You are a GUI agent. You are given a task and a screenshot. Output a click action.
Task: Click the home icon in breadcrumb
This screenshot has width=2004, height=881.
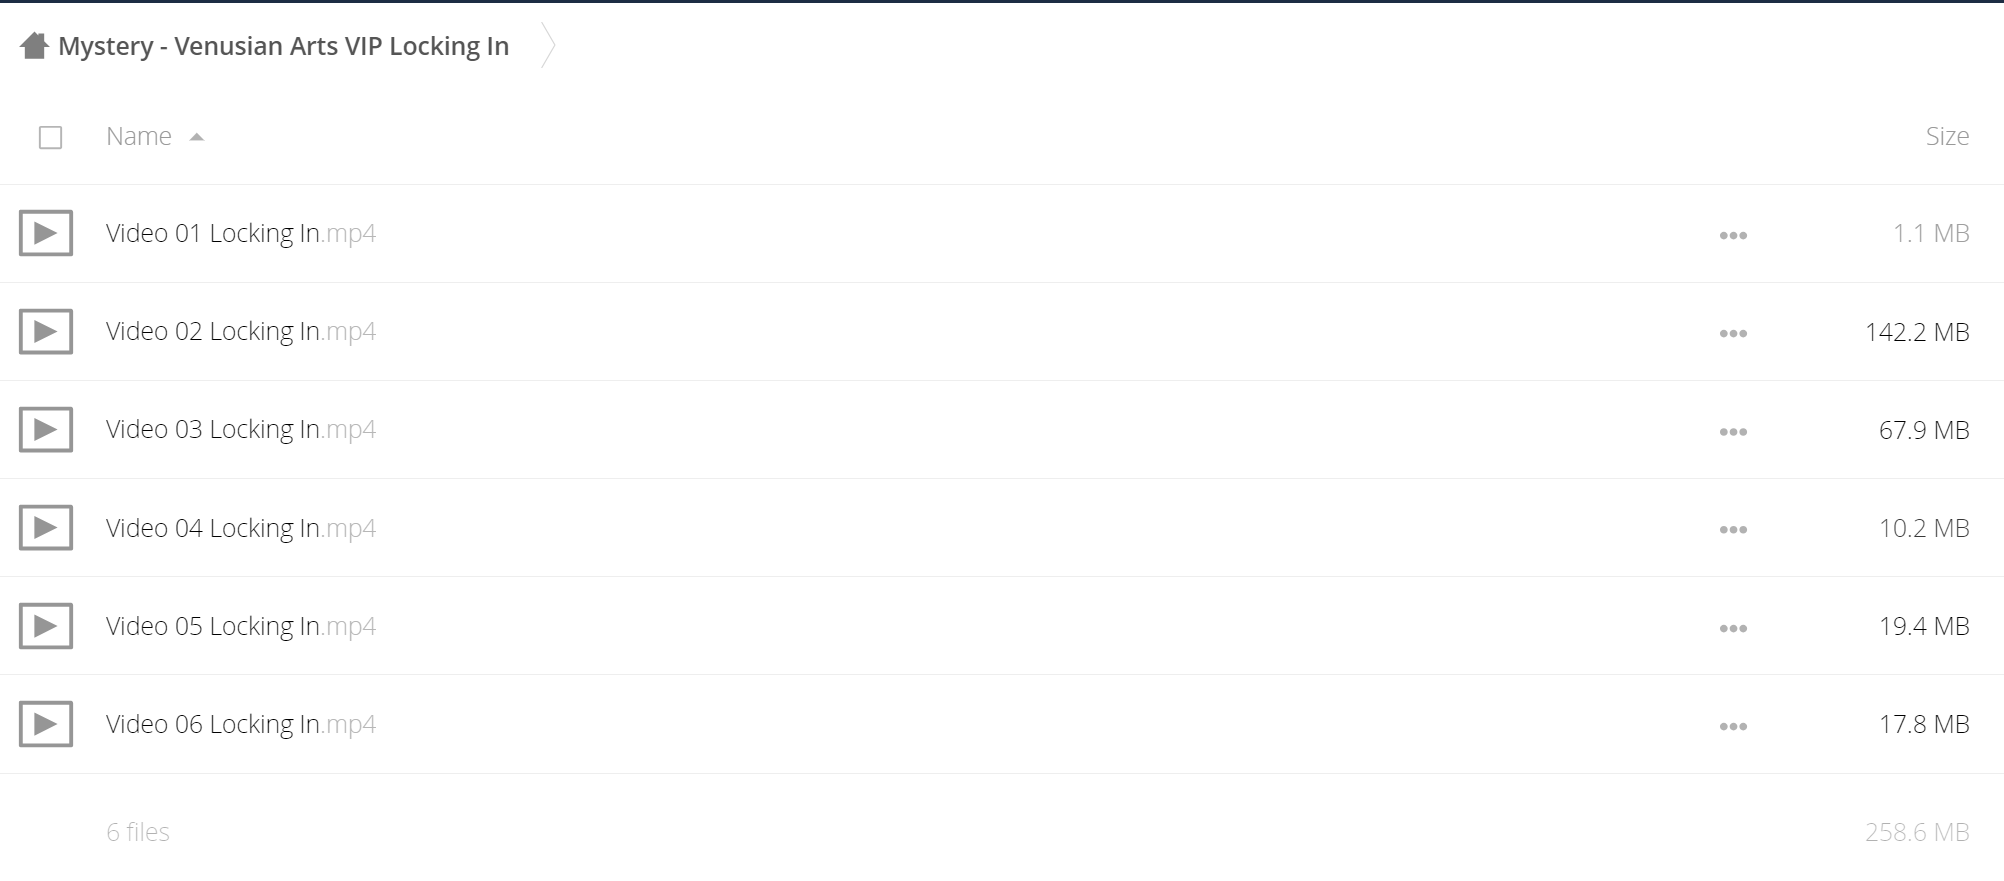coord(34,46)
